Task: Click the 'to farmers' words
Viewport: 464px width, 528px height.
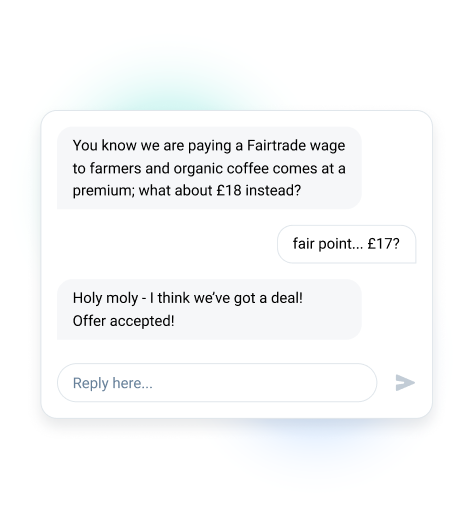Action: pos(107,168)
